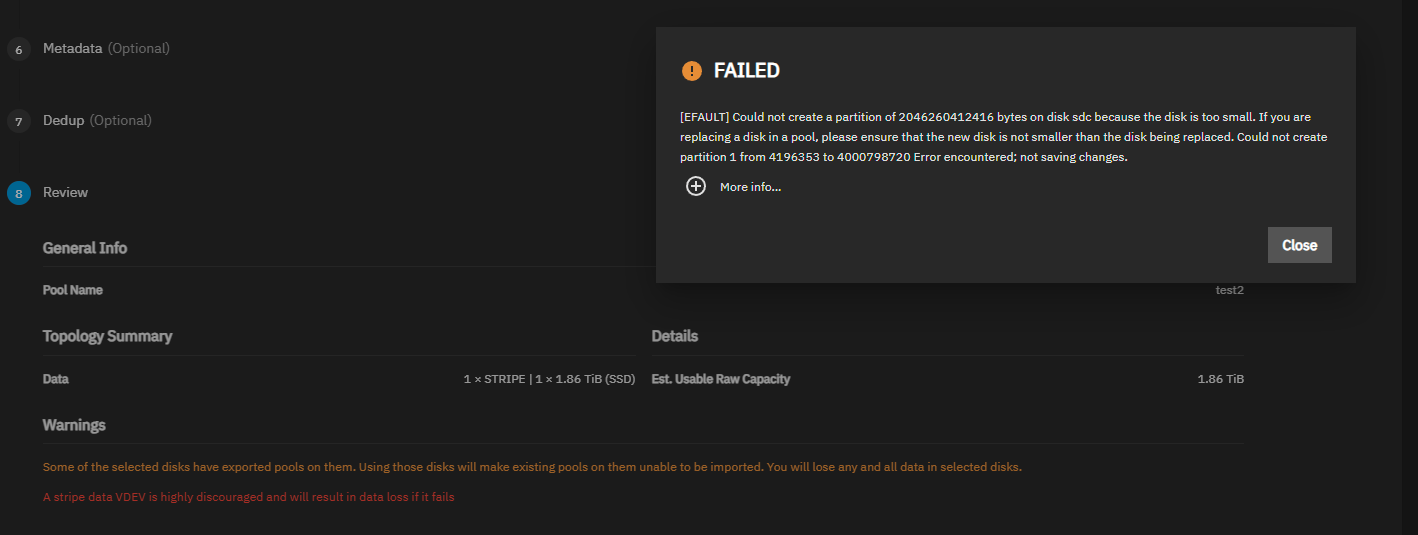Click the Est. Usable Raw Capacity label
1418x535 pixels.
(721, 379)
